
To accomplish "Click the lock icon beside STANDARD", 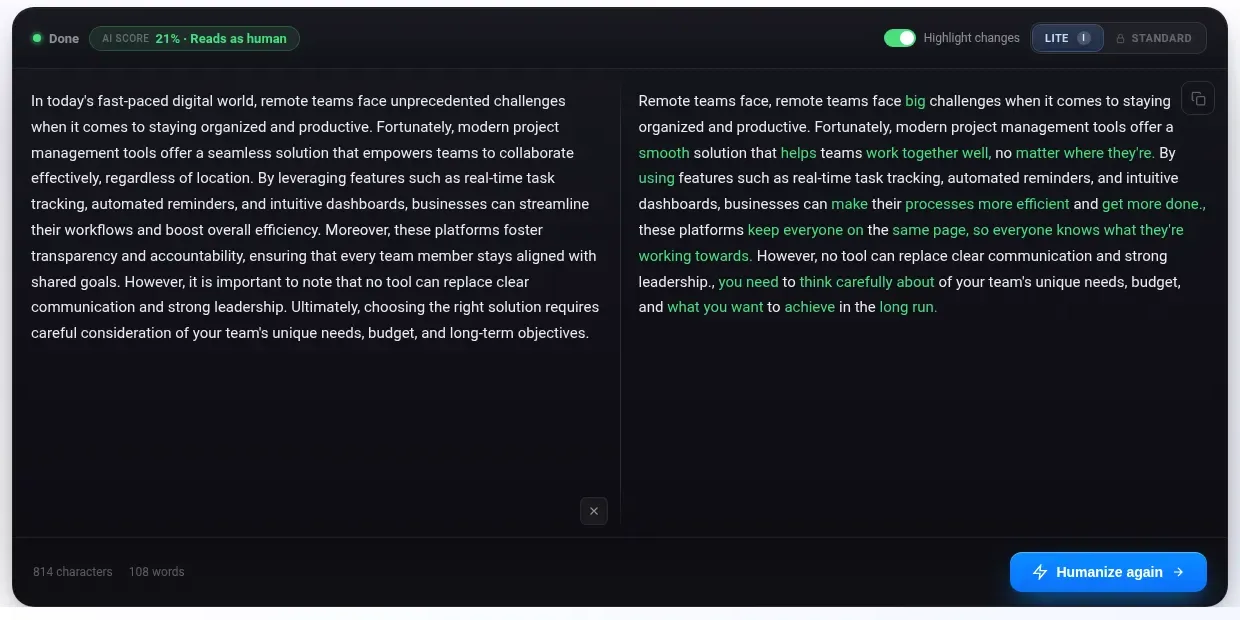I will 1121,39.
